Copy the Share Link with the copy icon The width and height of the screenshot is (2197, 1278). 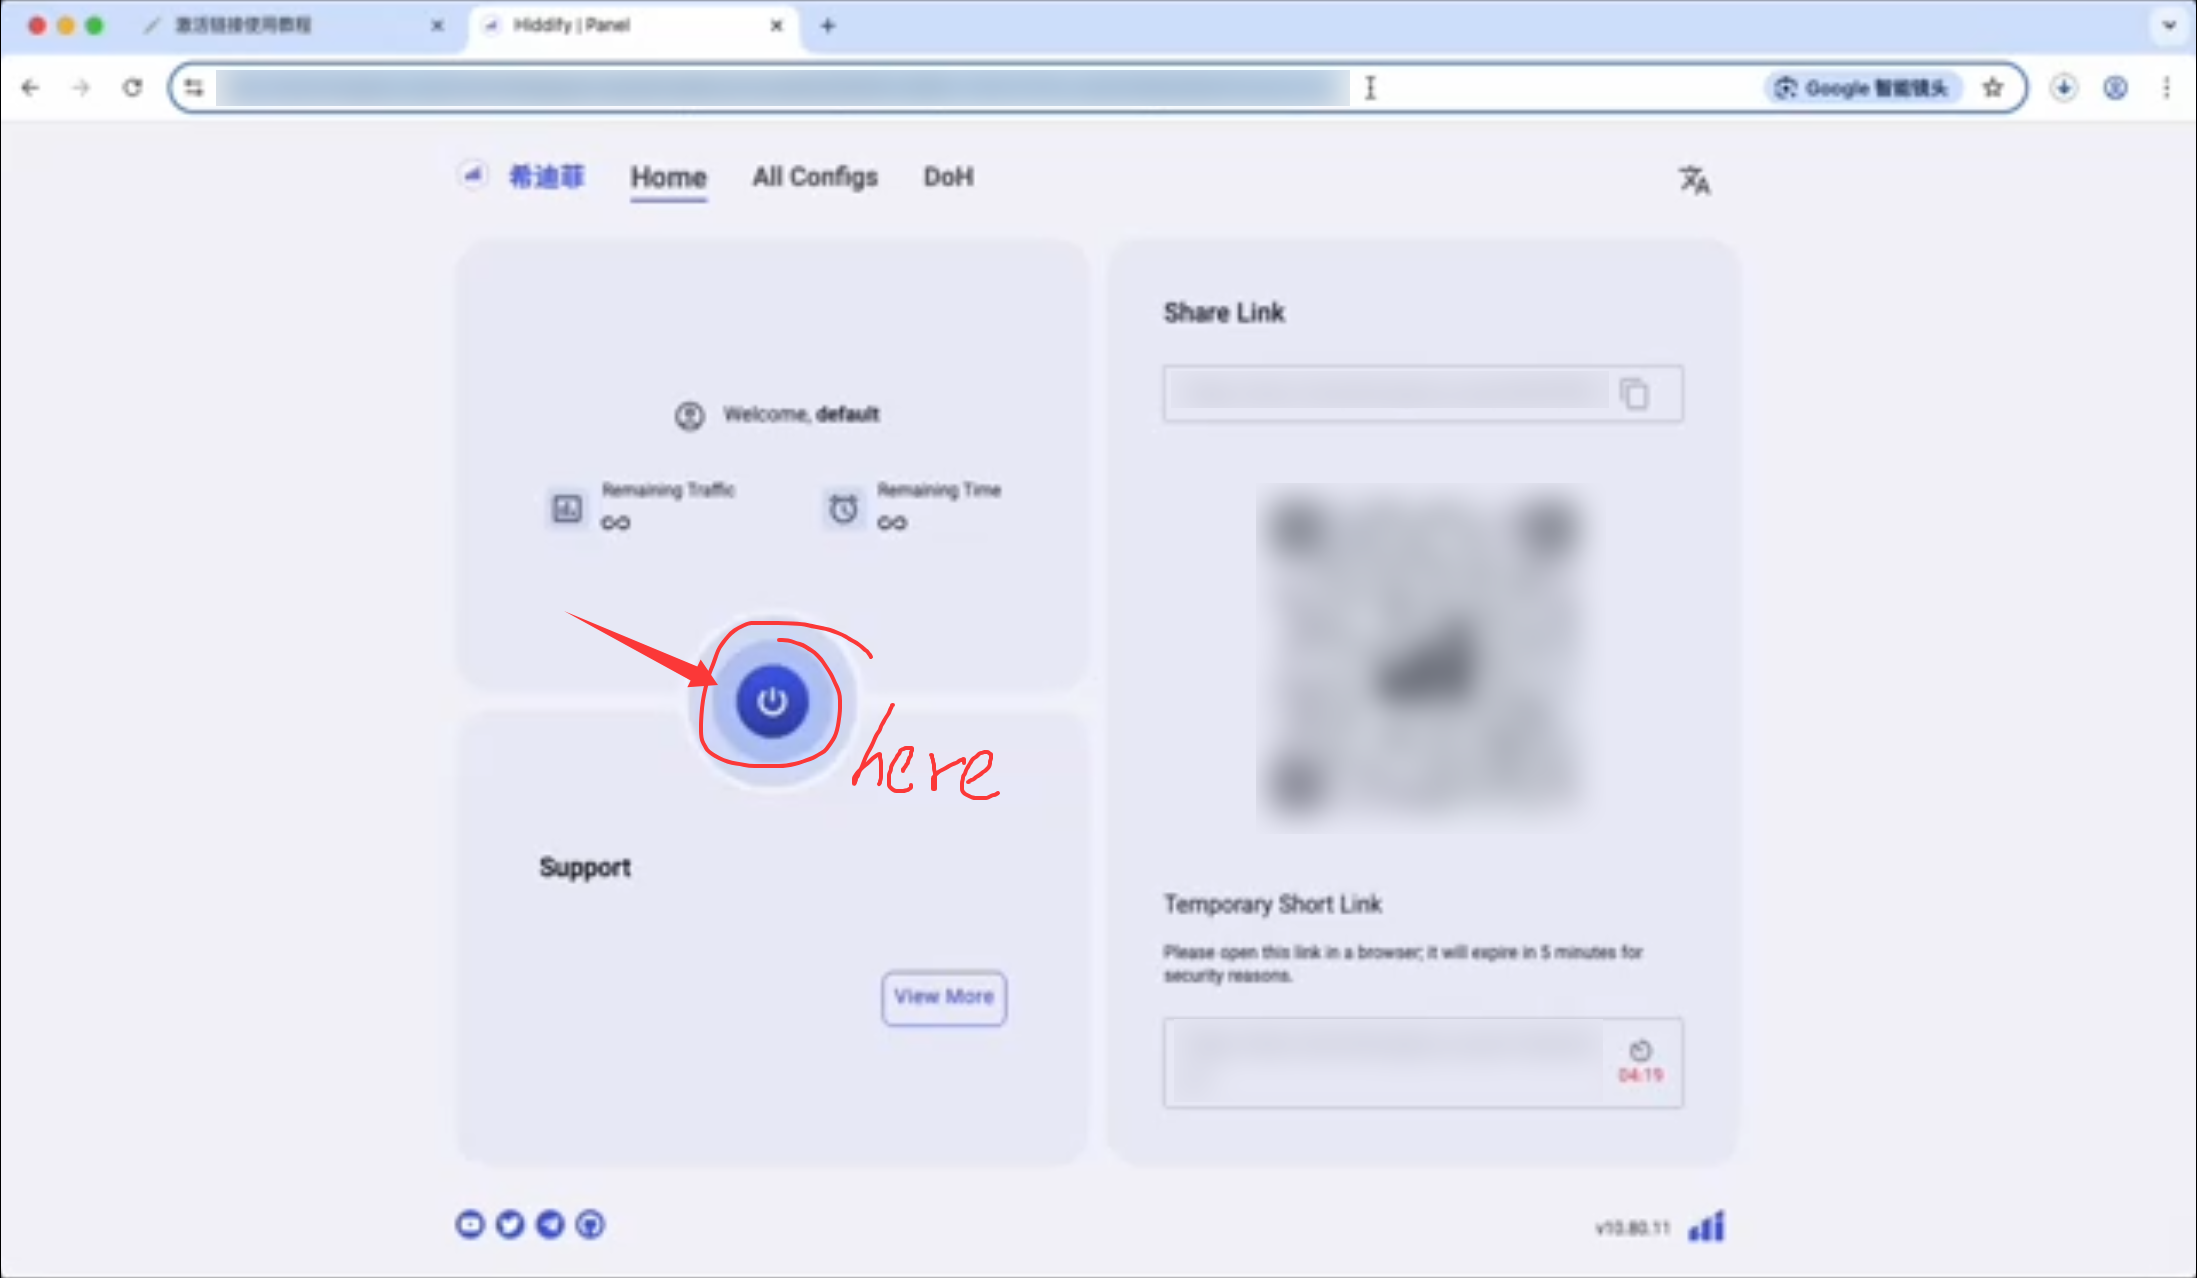pyautogui.click(x=1634, y=393)
